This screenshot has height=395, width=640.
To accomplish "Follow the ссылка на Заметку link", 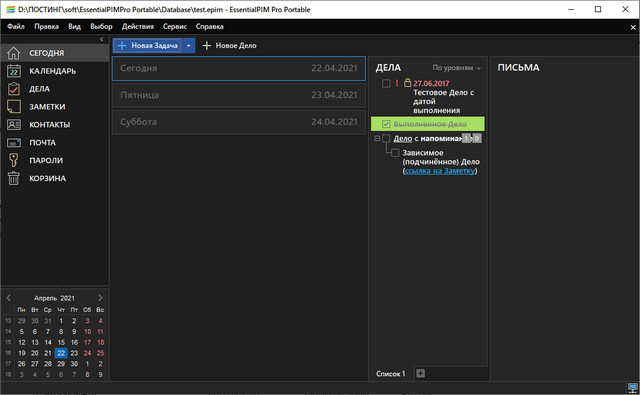I will click(440, 171).
